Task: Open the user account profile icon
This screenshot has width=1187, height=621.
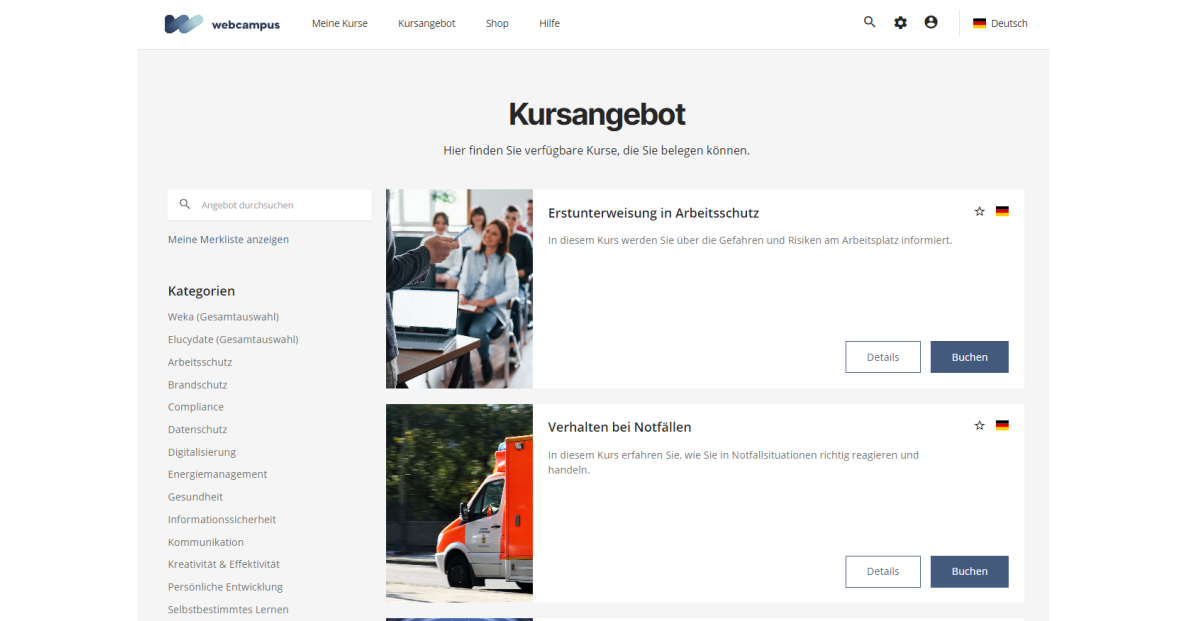Action: point(931,23)
